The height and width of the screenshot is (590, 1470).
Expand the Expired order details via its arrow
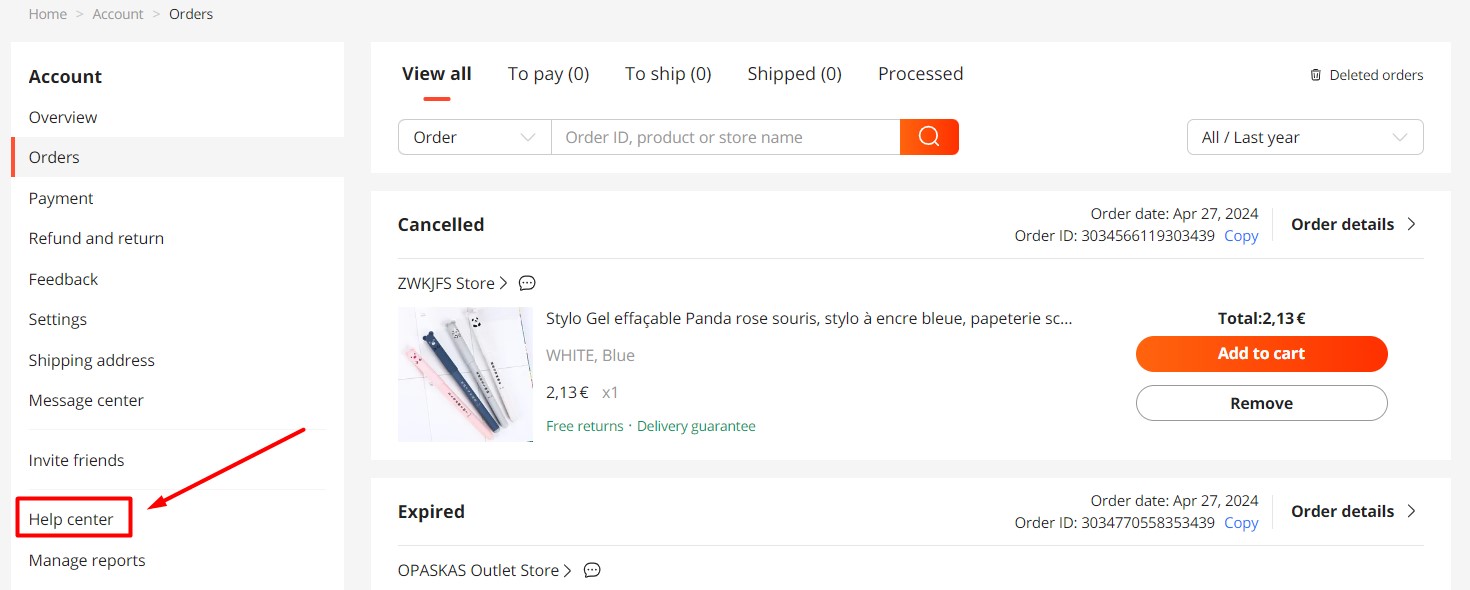(1411, 511)
